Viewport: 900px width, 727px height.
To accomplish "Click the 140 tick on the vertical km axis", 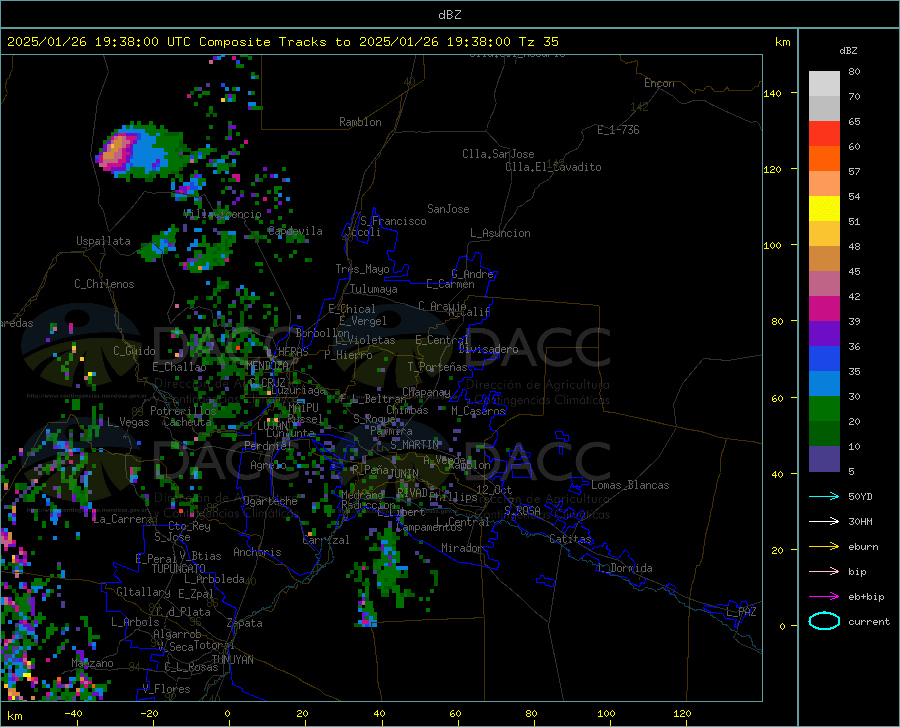I will pyautogui.click(x=772, y=93).
